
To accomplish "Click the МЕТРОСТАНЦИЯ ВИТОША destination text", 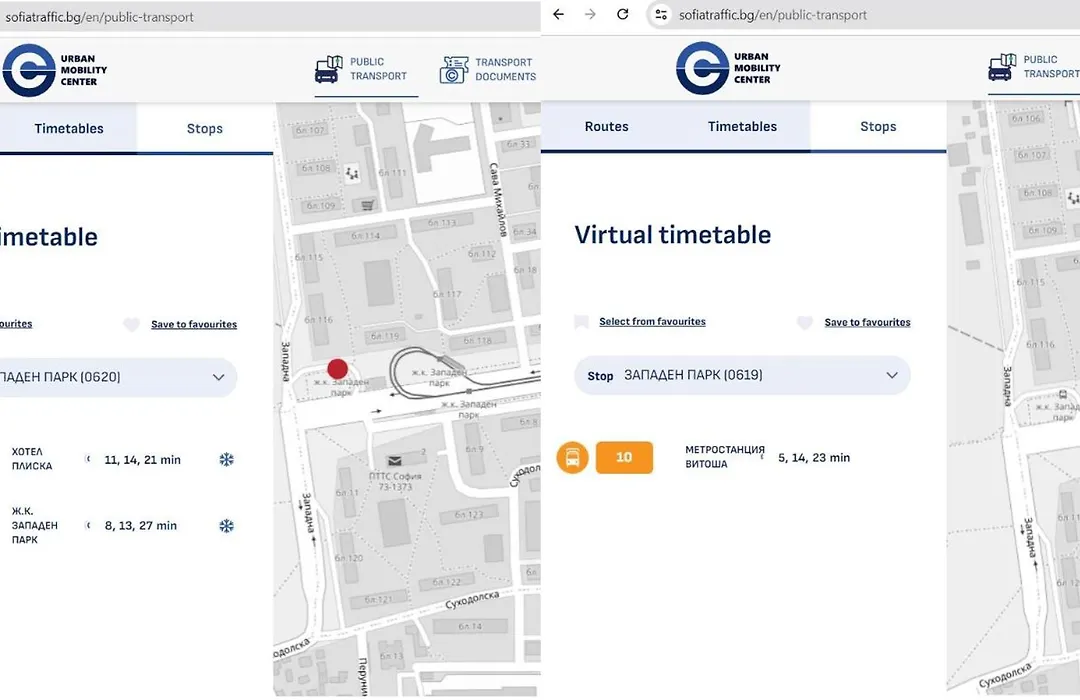I will tap(725, 457).
